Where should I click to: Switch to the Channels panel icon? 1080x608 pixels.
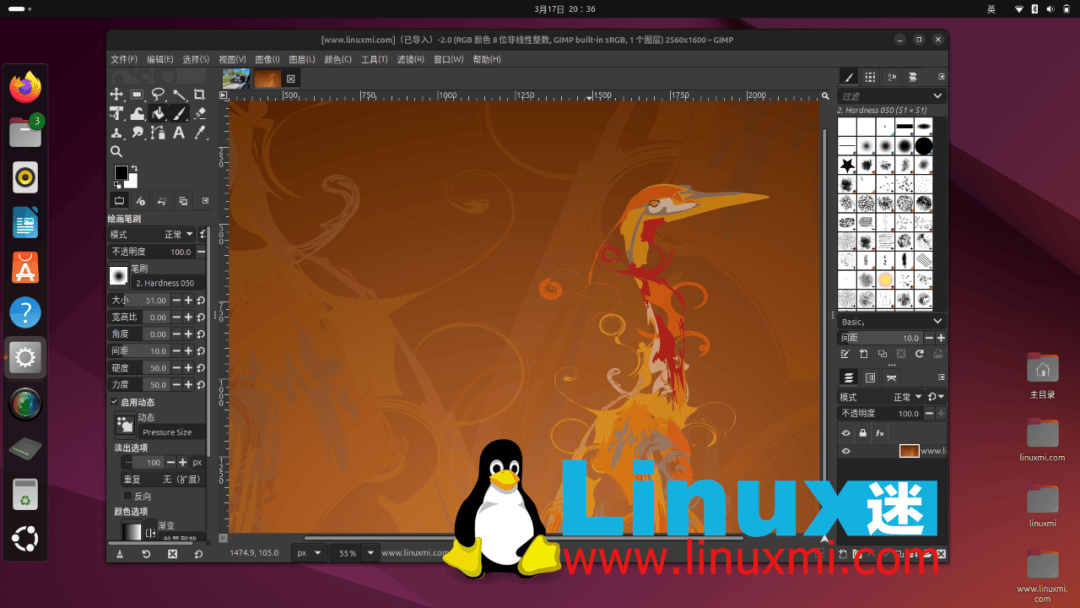870,376
